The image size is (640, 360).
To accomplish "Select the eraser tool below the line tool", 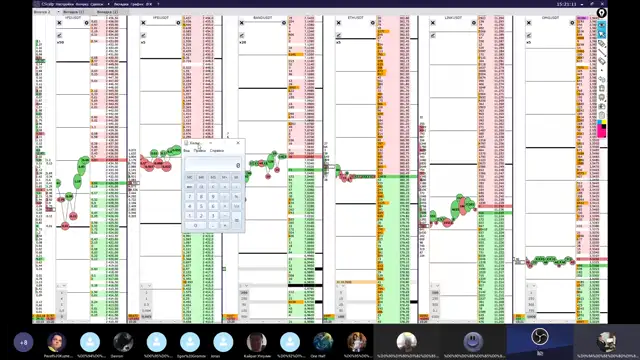I will [x=602, y=61].
